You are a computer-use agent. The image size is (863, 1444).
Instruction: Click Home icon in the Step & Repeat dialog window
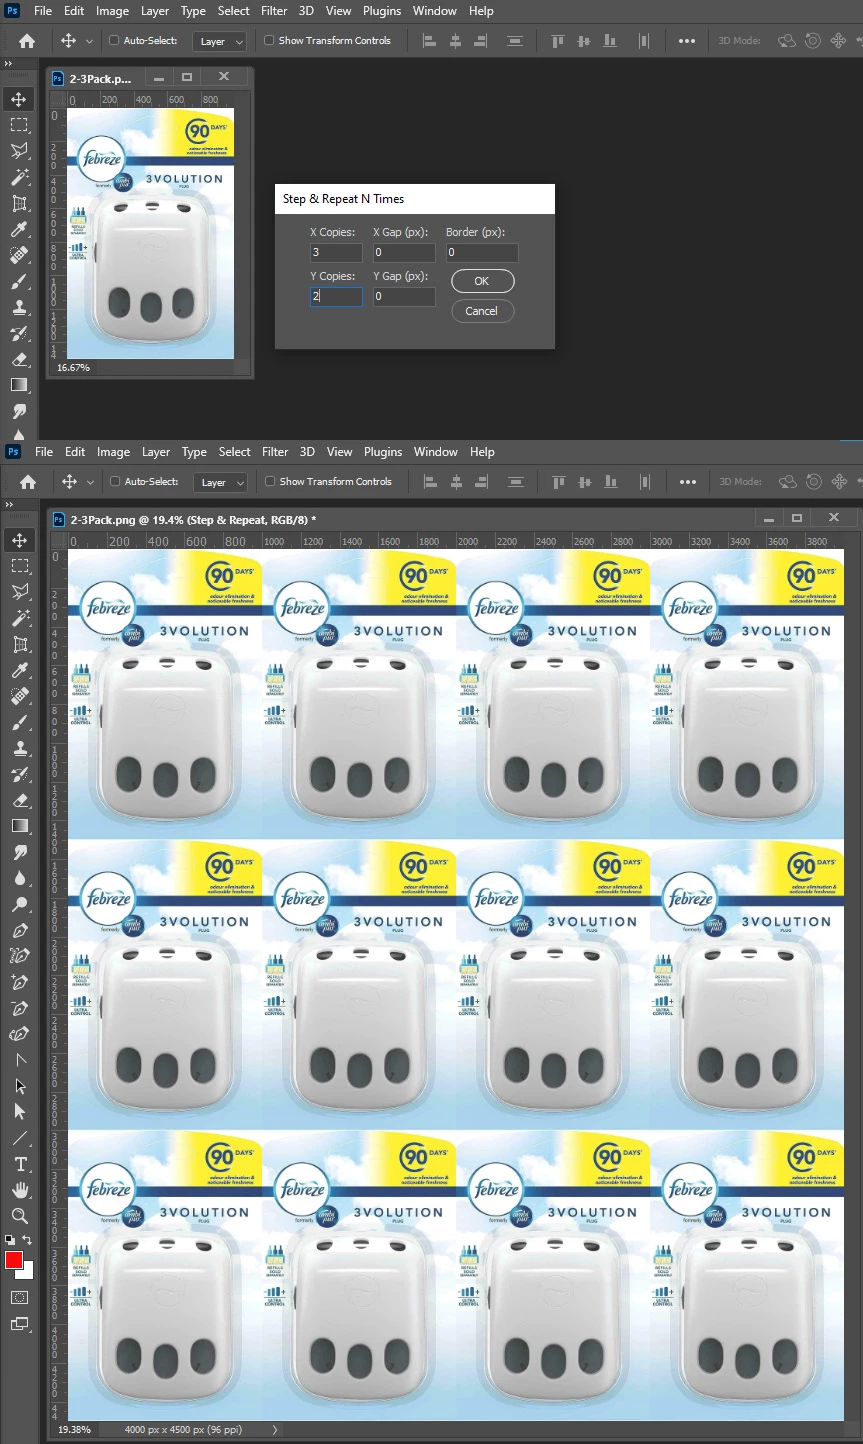point(27,41)
